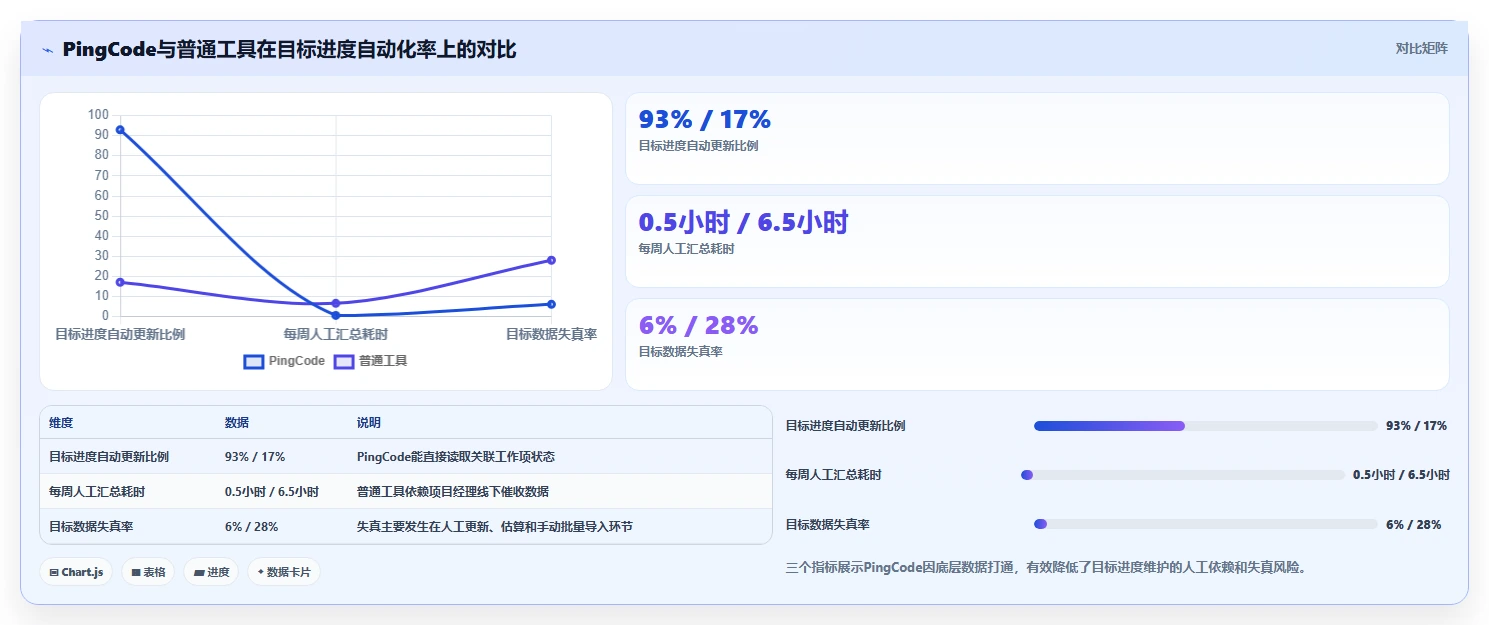Viewport: 1489px width, 625px height.
Task: Click progress value 93% / 17% beside bar
Action: point(1416,426)
